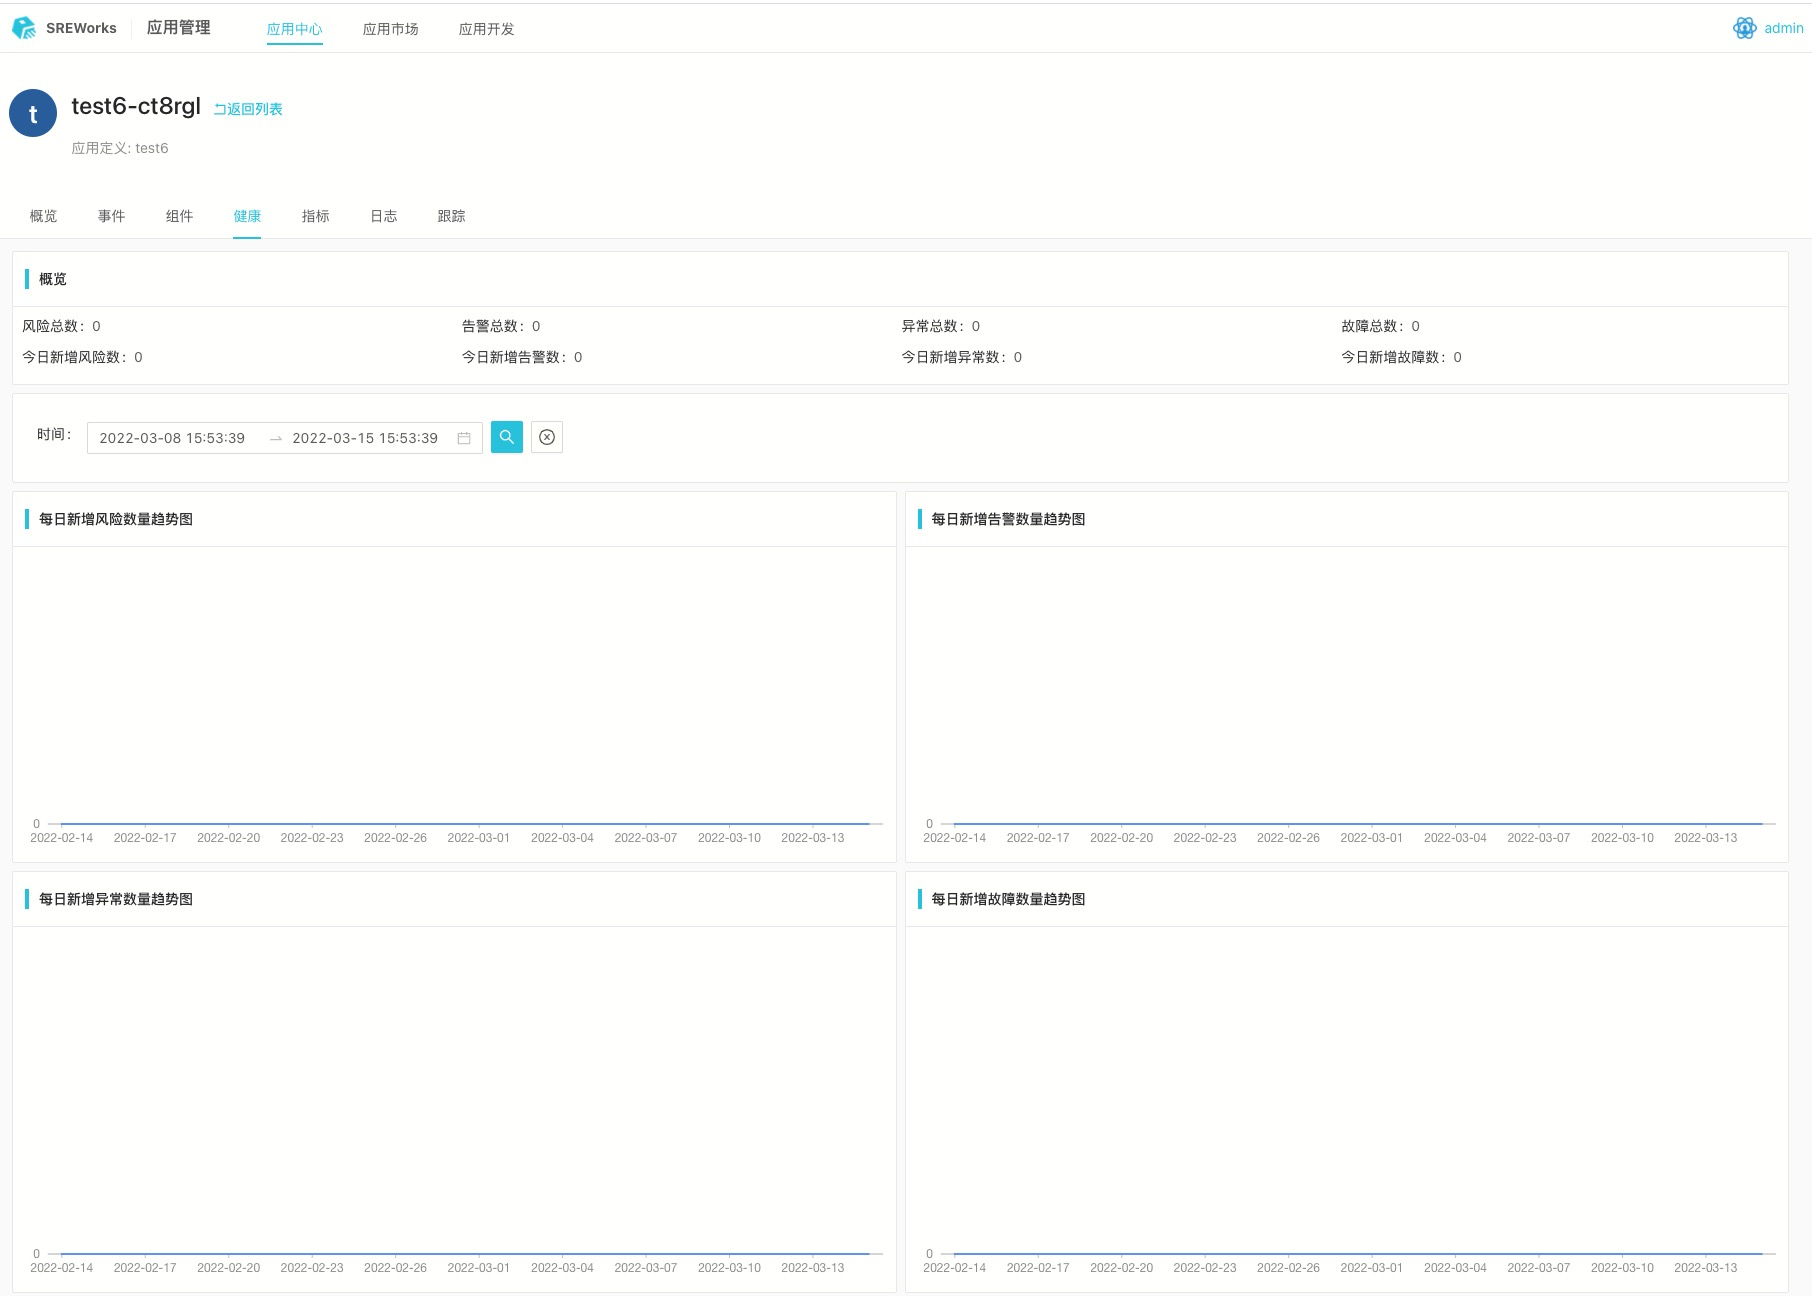Switch to the 指标 tab

pos(315,216)
